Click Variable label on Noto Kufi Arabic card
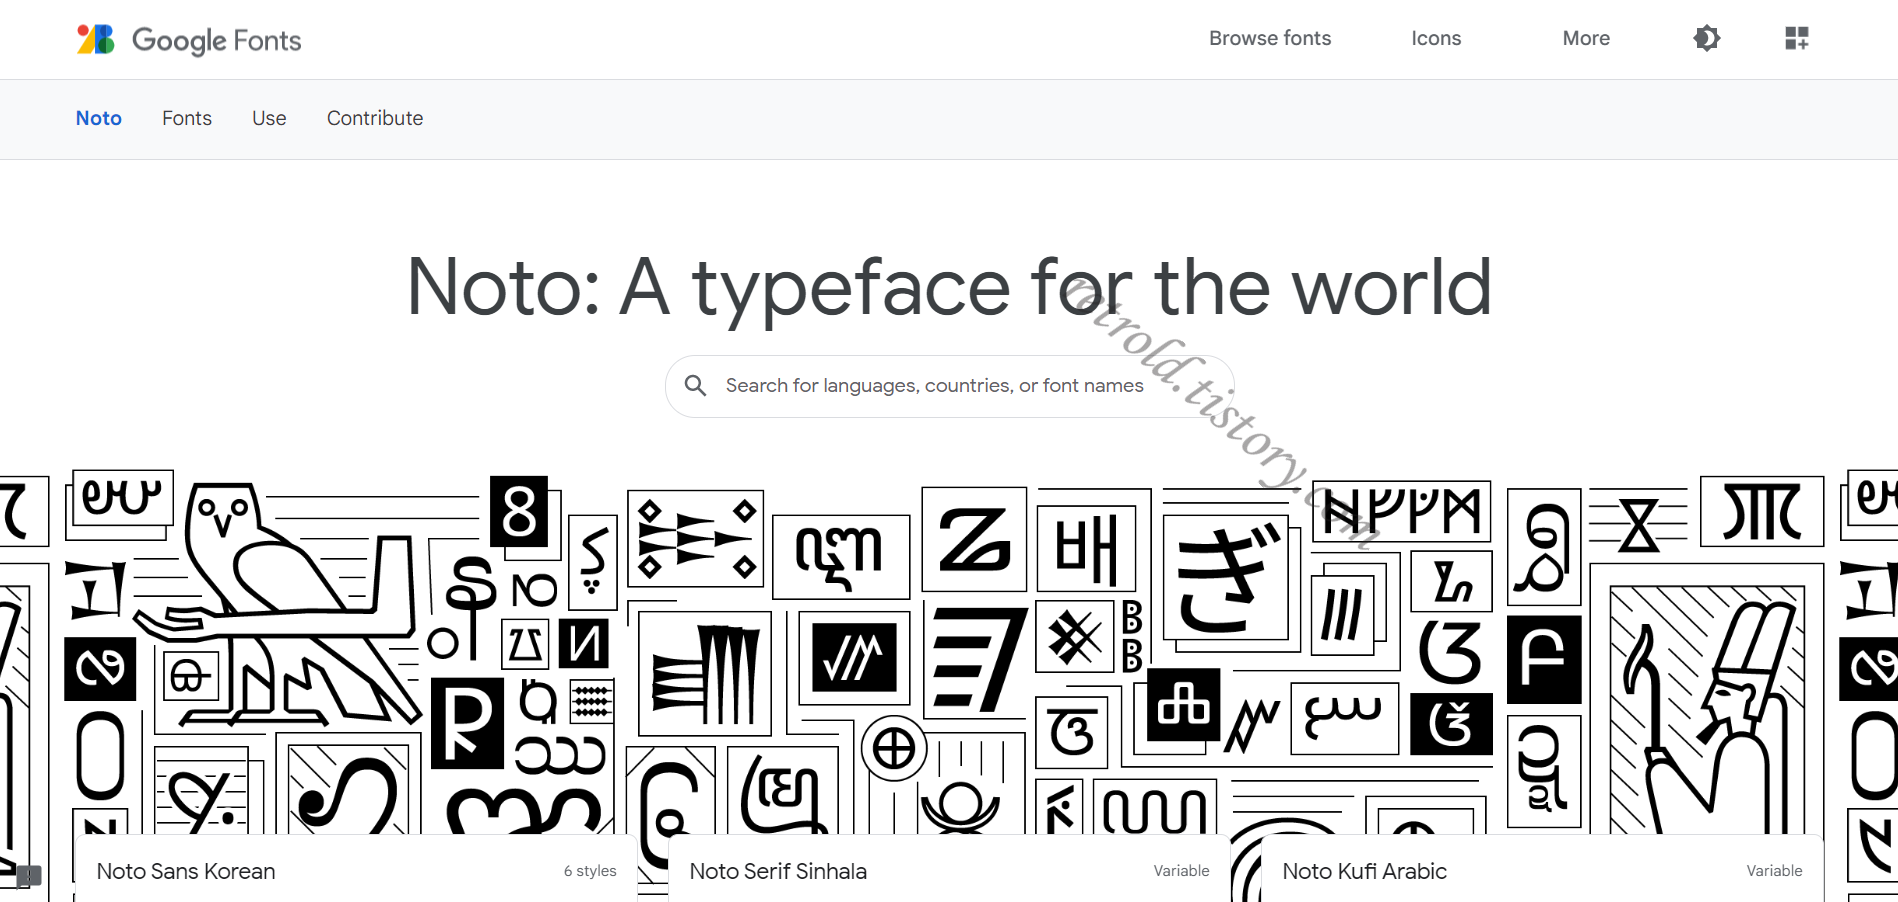 pos(1774,871)
